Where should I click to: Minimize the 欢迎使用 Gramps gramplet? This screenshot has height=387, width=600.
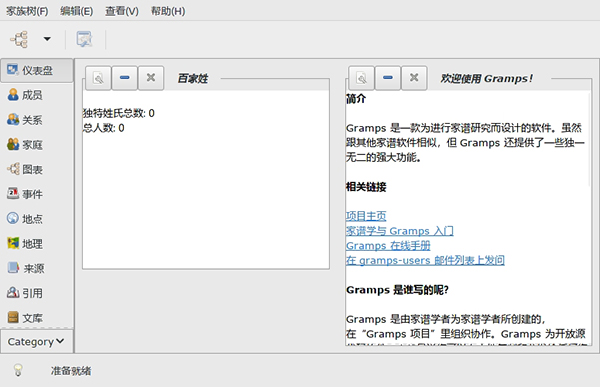point(388,78)
